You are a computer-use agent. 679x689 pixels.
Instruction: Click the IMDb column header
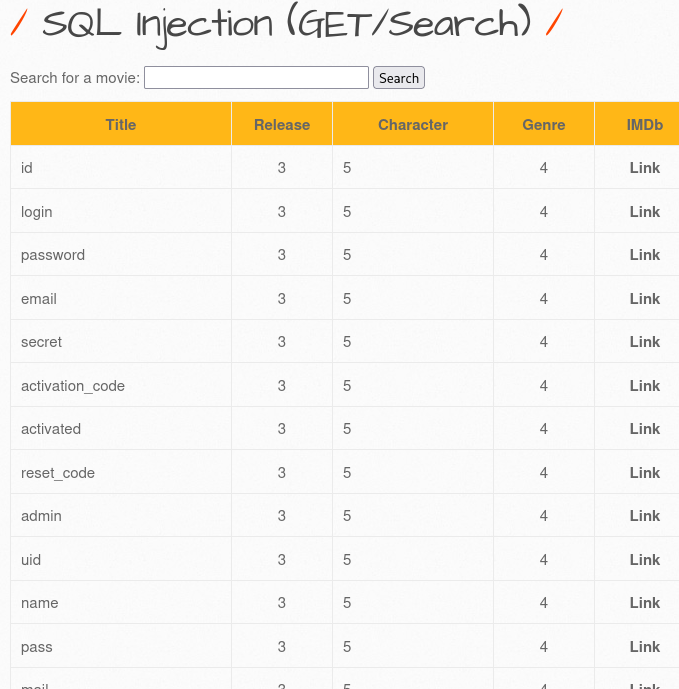(644, 125)
